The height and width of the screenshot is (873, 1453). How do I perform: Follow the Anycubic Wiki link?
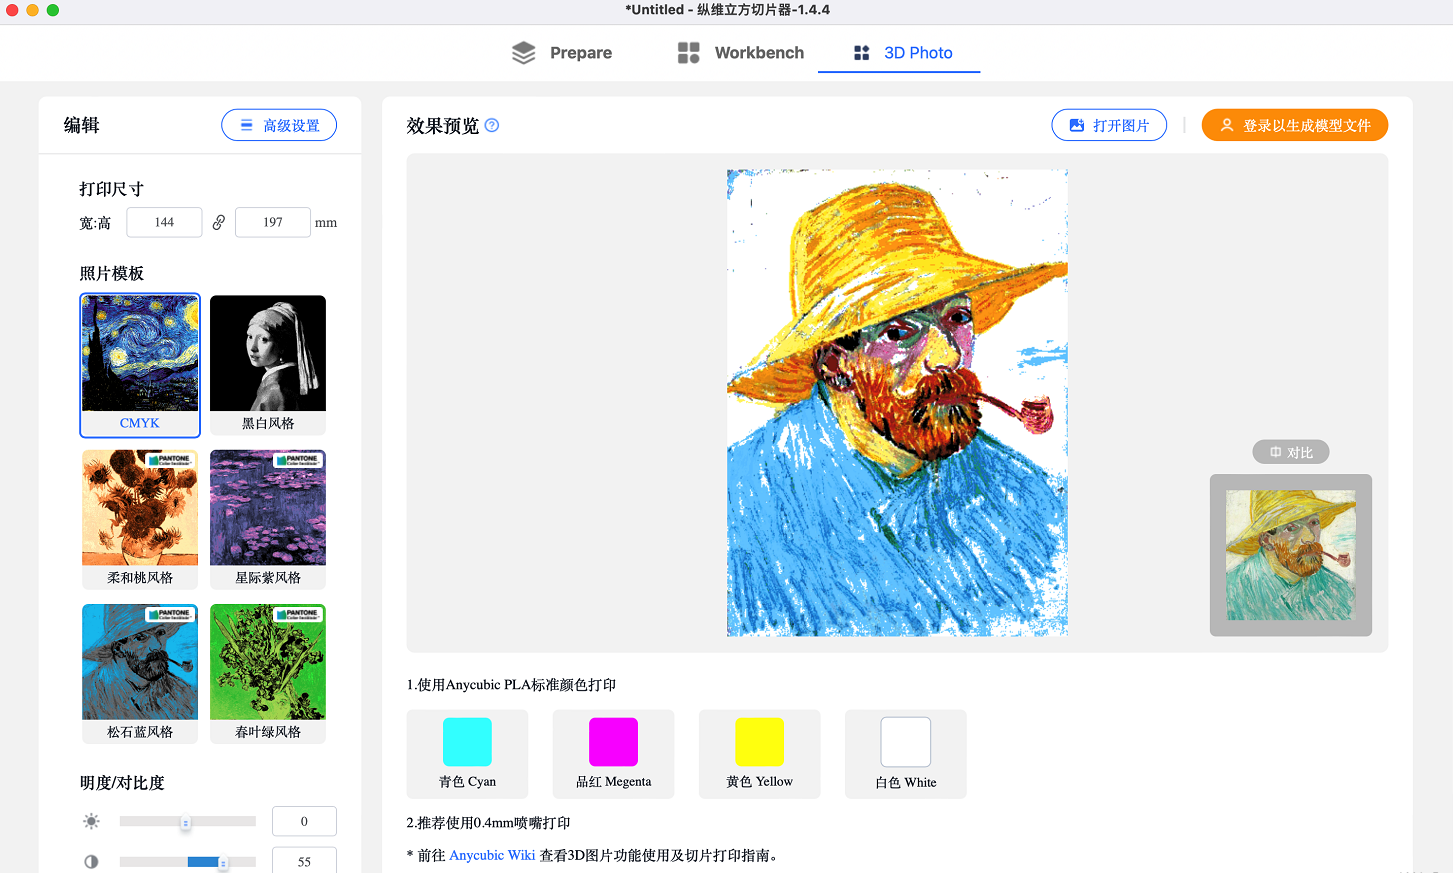492,855
